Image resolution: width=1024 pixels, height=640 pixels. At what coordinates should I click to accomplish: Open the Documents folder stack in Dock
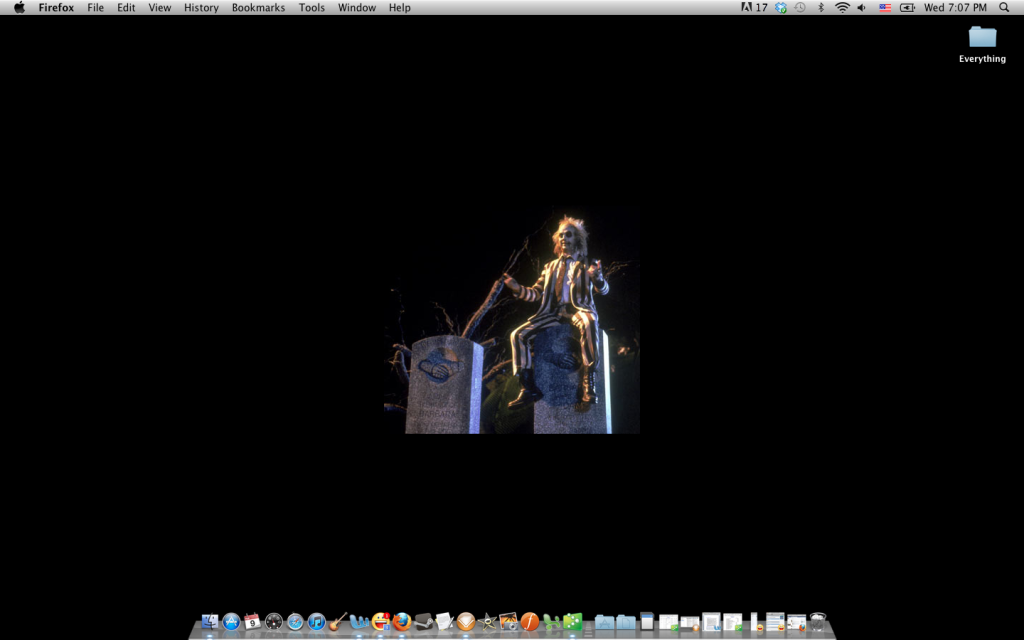click(626, 622)
